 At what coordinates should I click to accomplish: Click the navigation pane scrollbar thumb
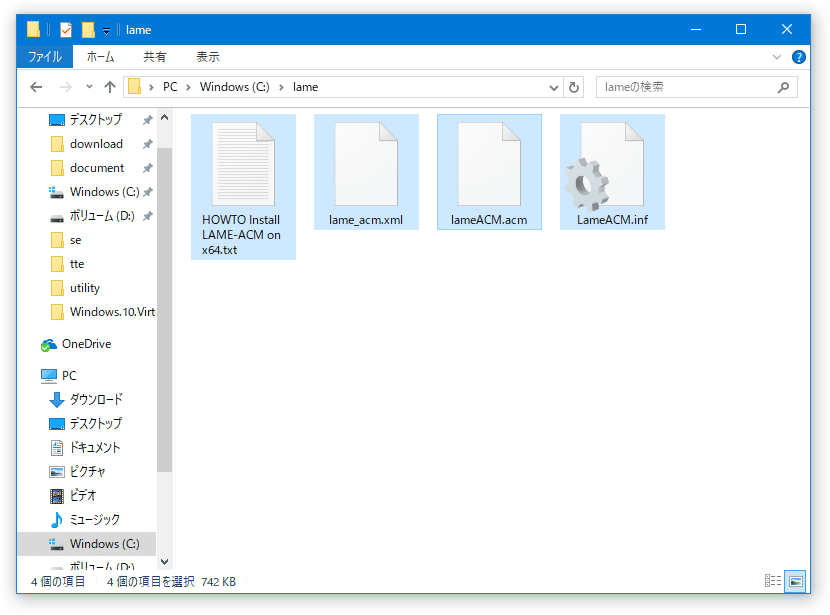[165, 310]
